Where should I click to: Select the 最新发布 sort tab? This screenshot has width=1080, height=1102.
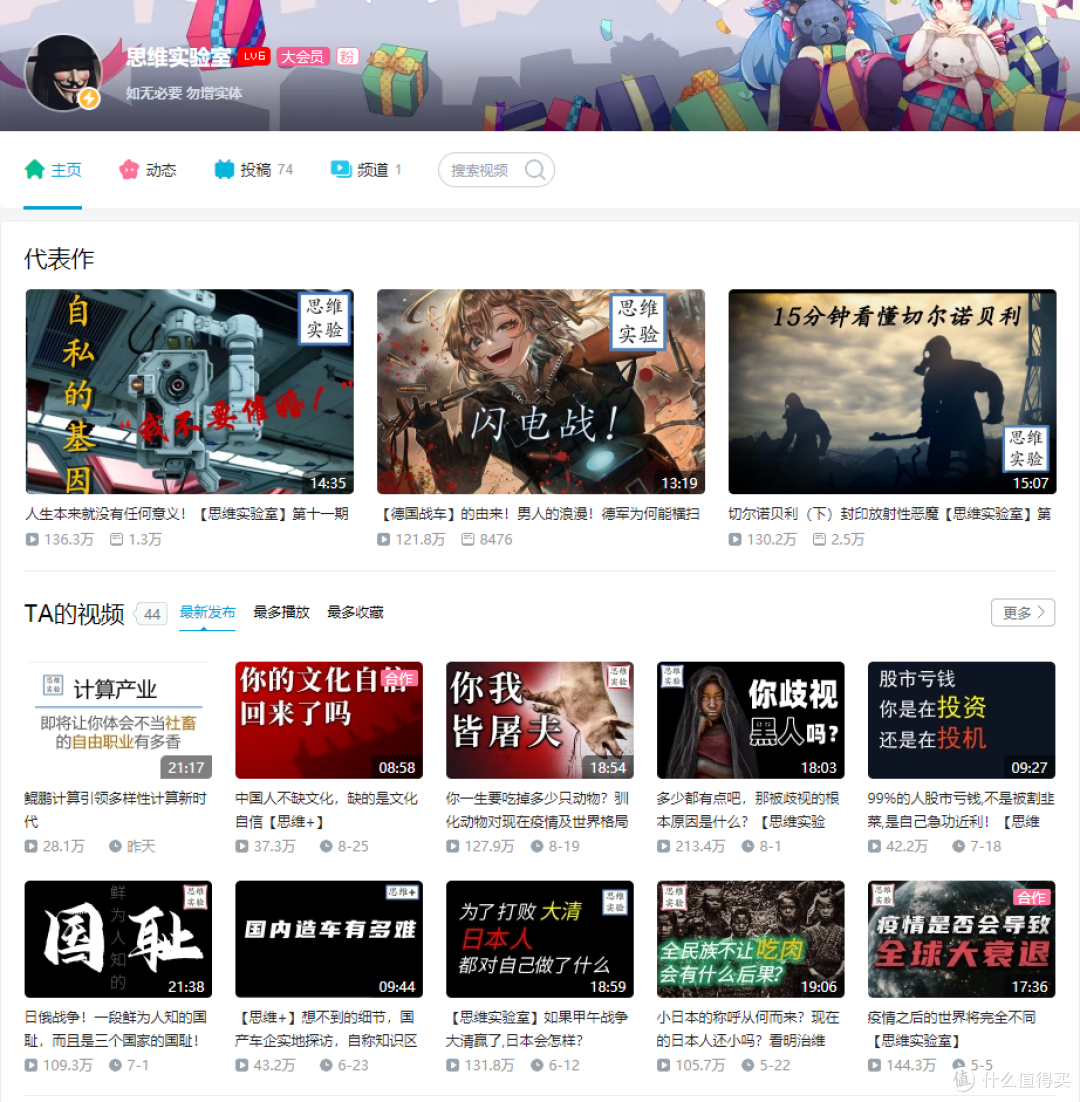click(207, 612)
